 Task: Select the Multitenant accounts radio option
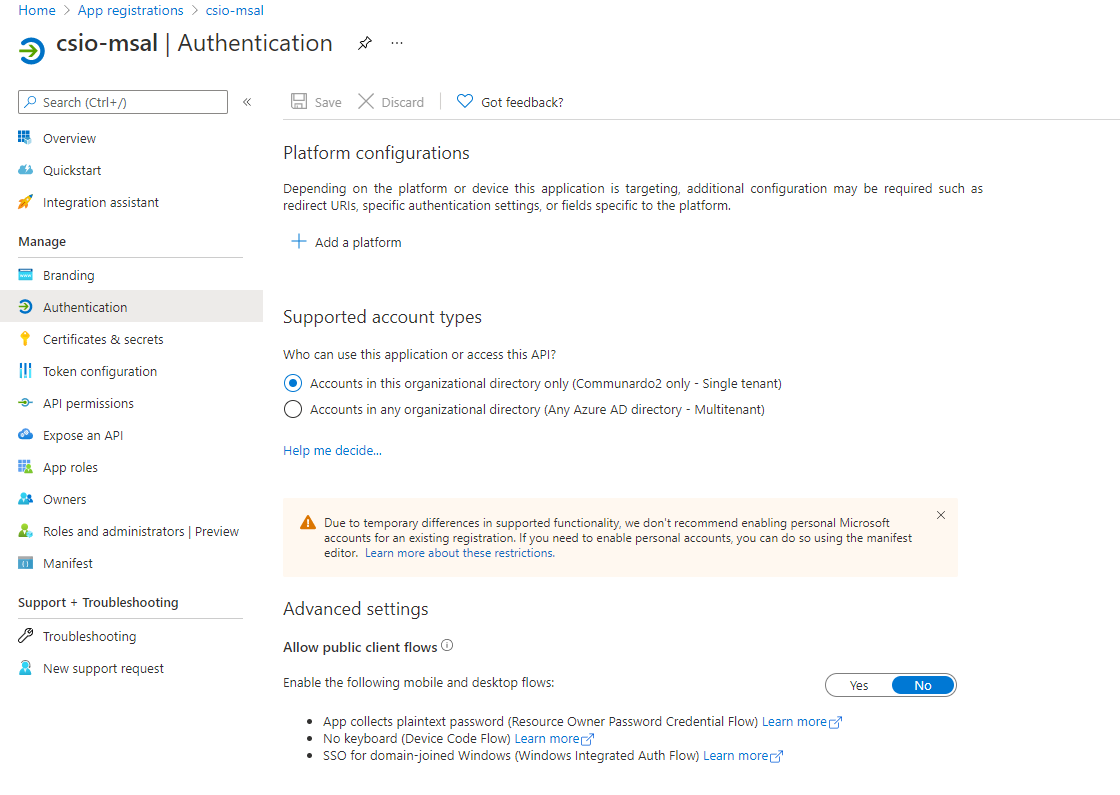[x=293, y=409]
